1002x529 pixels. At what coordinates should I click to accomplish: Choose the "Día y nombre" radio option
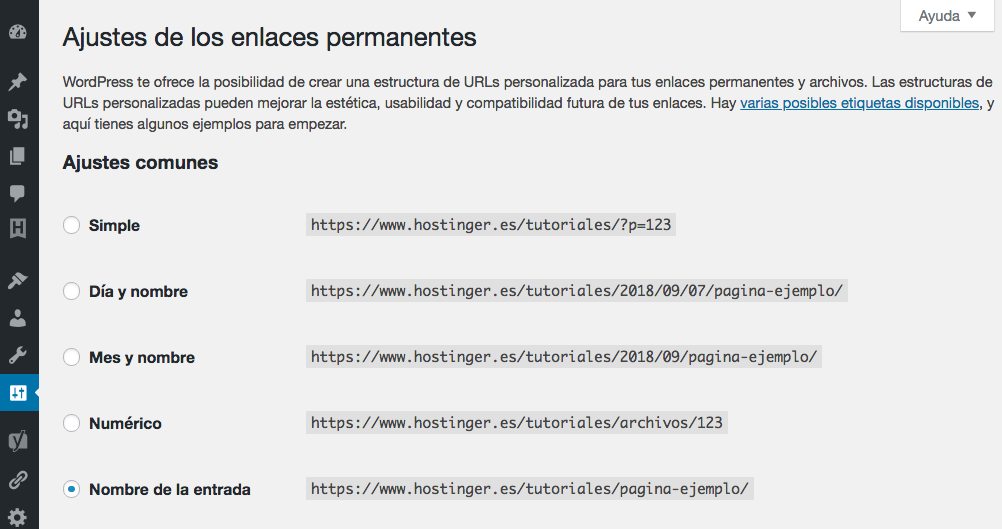pyautogui.click(x=71, y=292)
